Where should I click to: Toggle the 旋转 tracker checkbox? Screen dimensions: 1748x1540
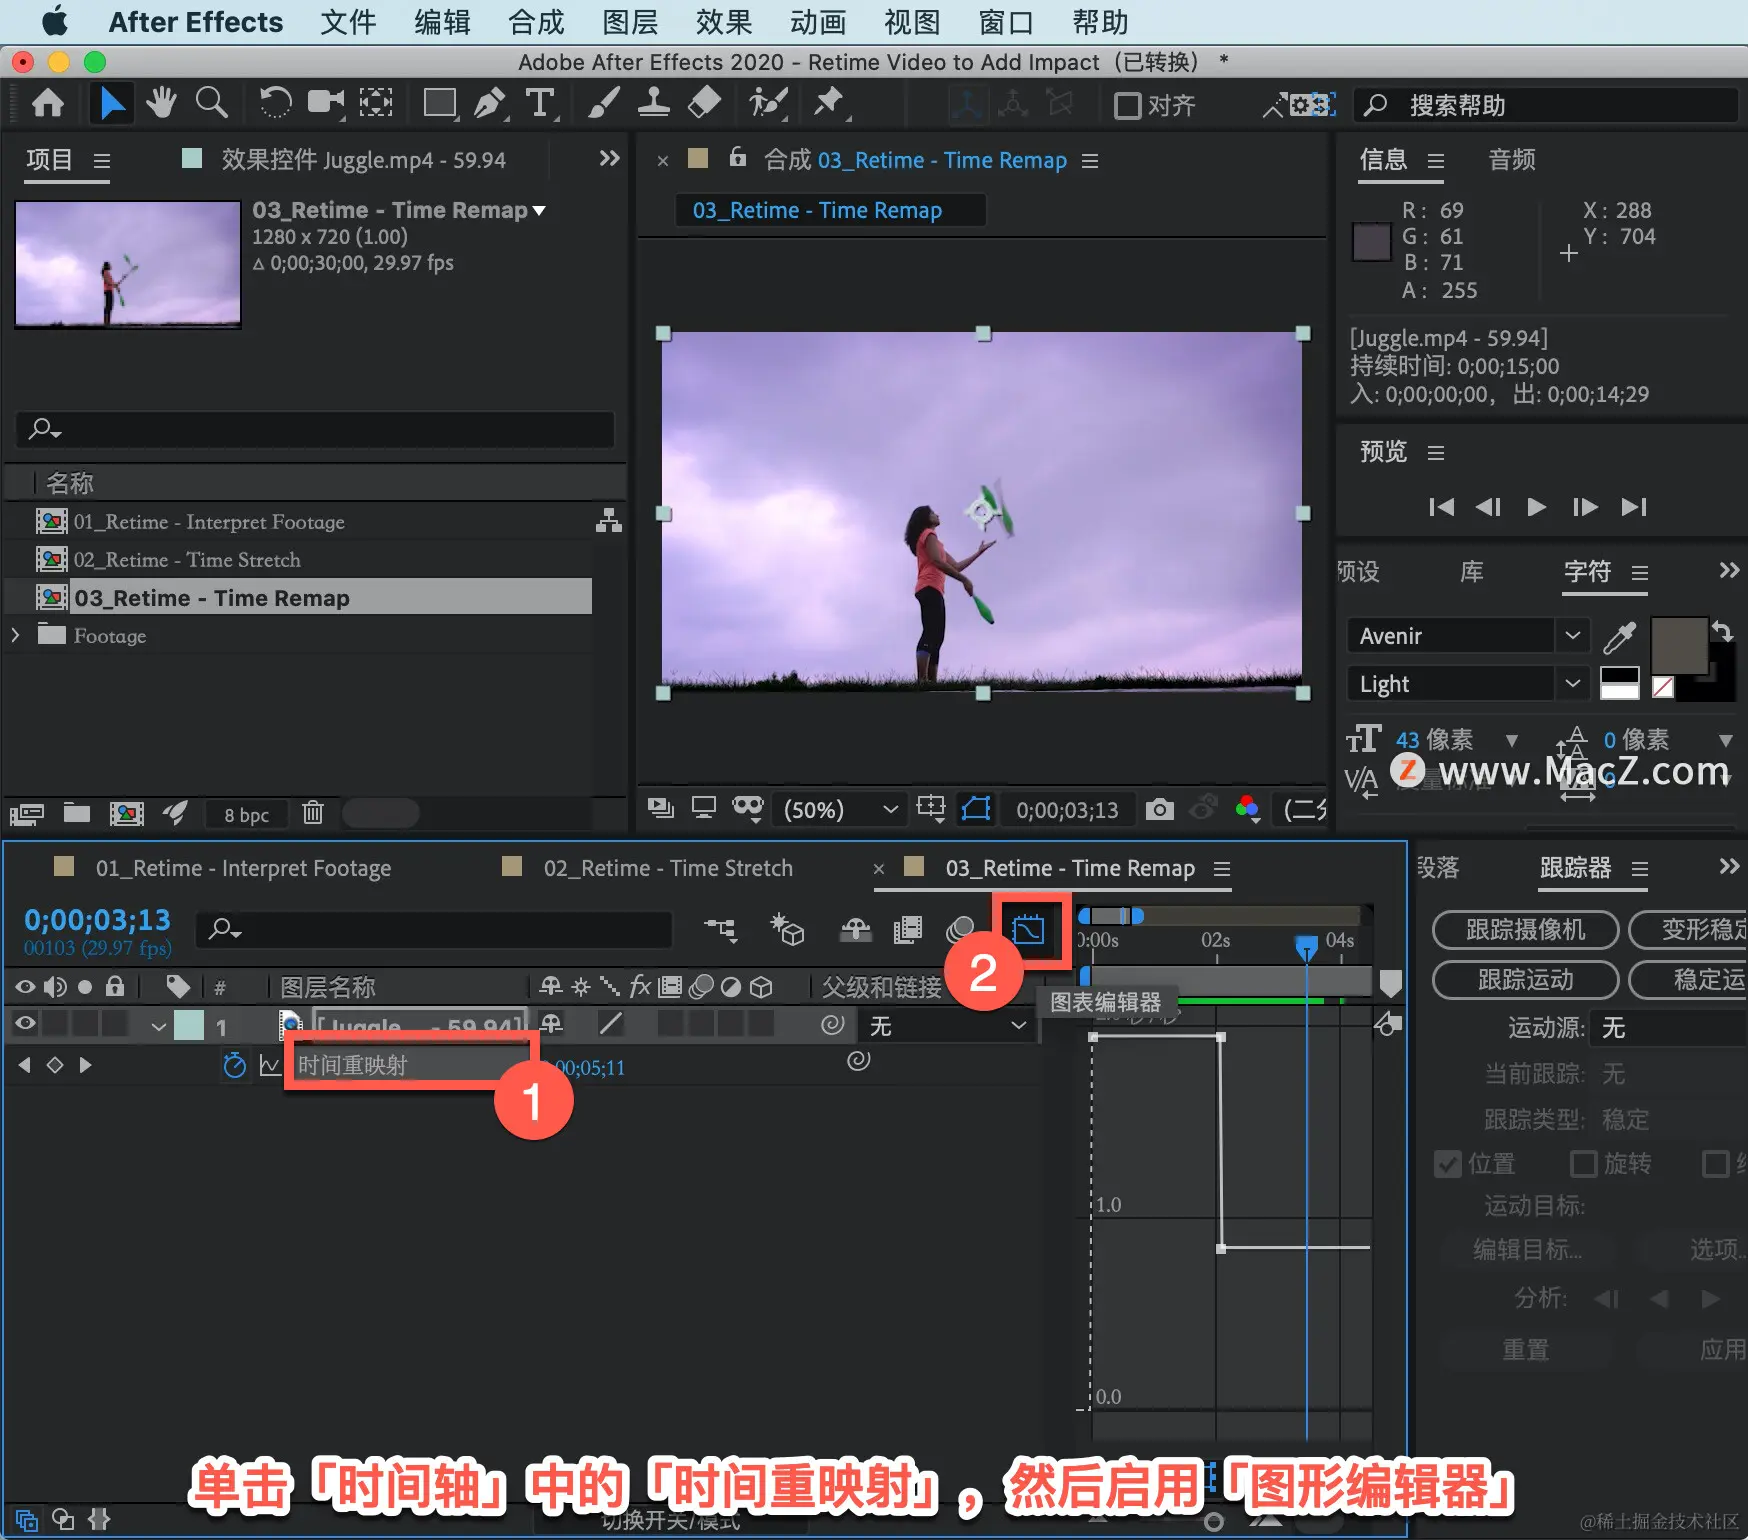tap(1583, 1164)
